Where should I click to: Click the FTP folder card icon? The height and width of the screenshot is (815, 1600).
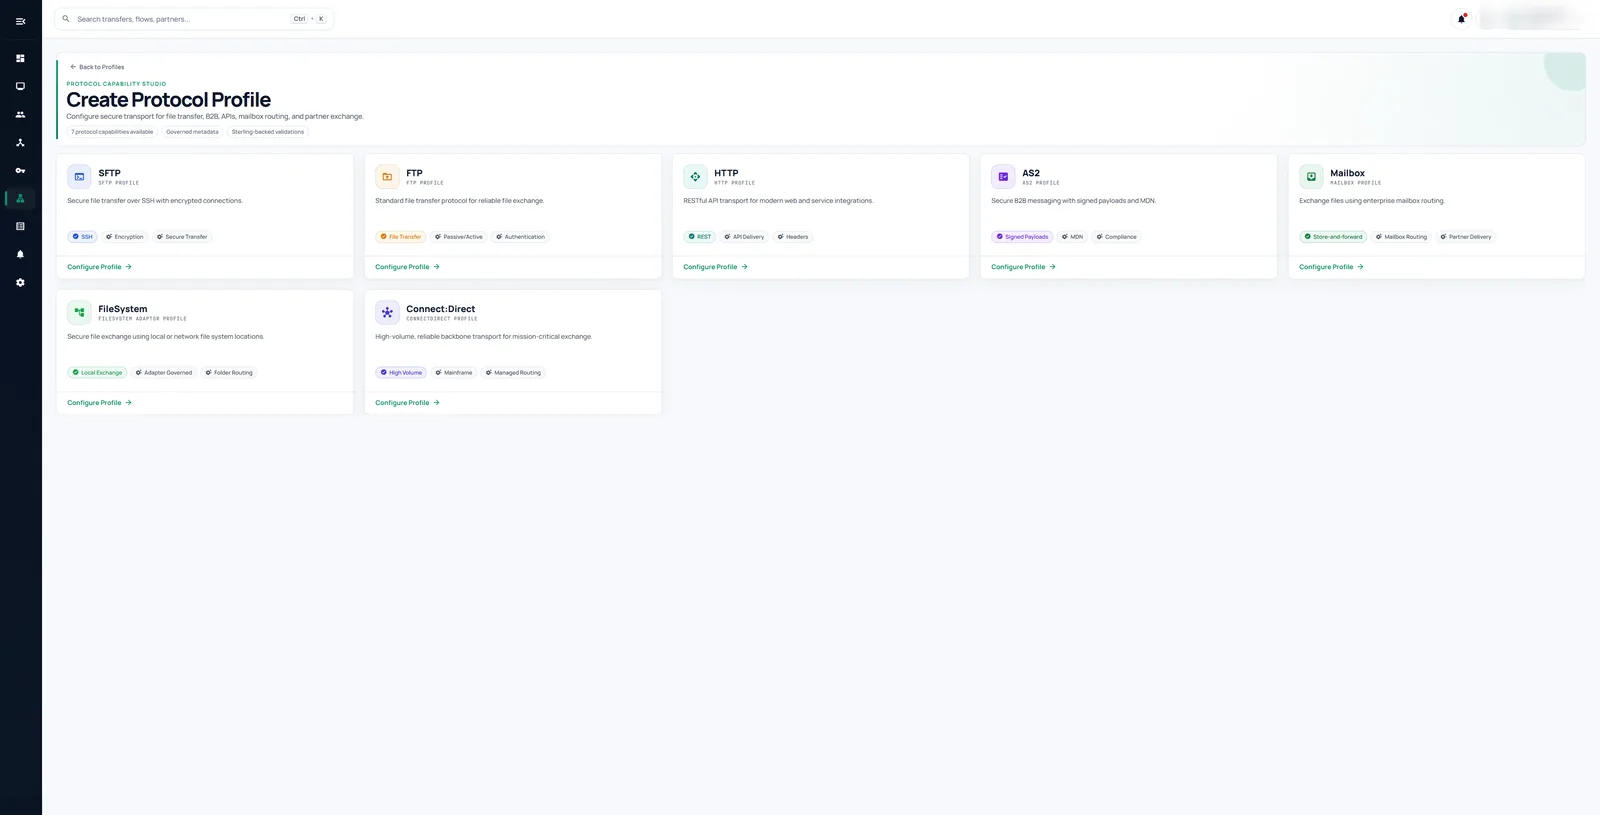(387, 177)
